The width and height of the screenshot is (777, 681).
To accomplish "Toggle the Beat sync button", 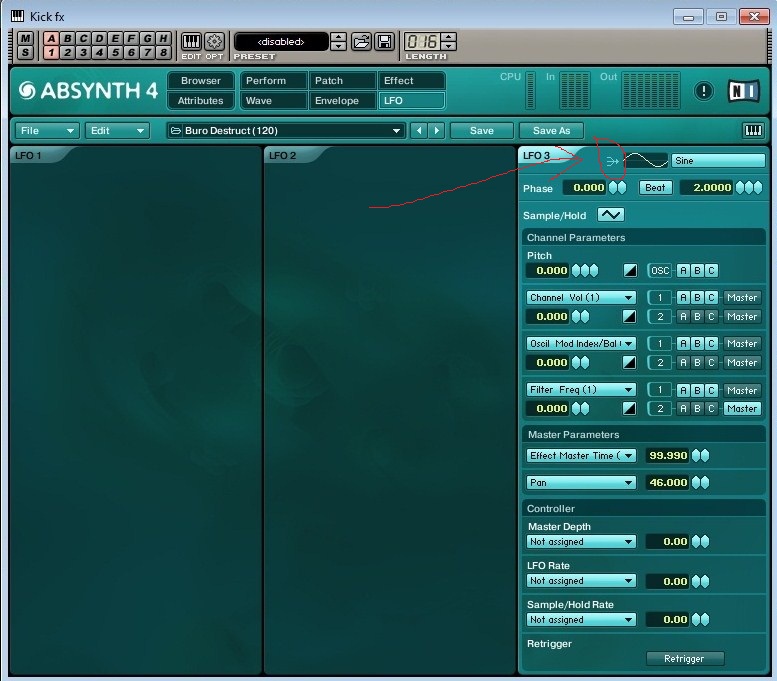I will point(655,187).
